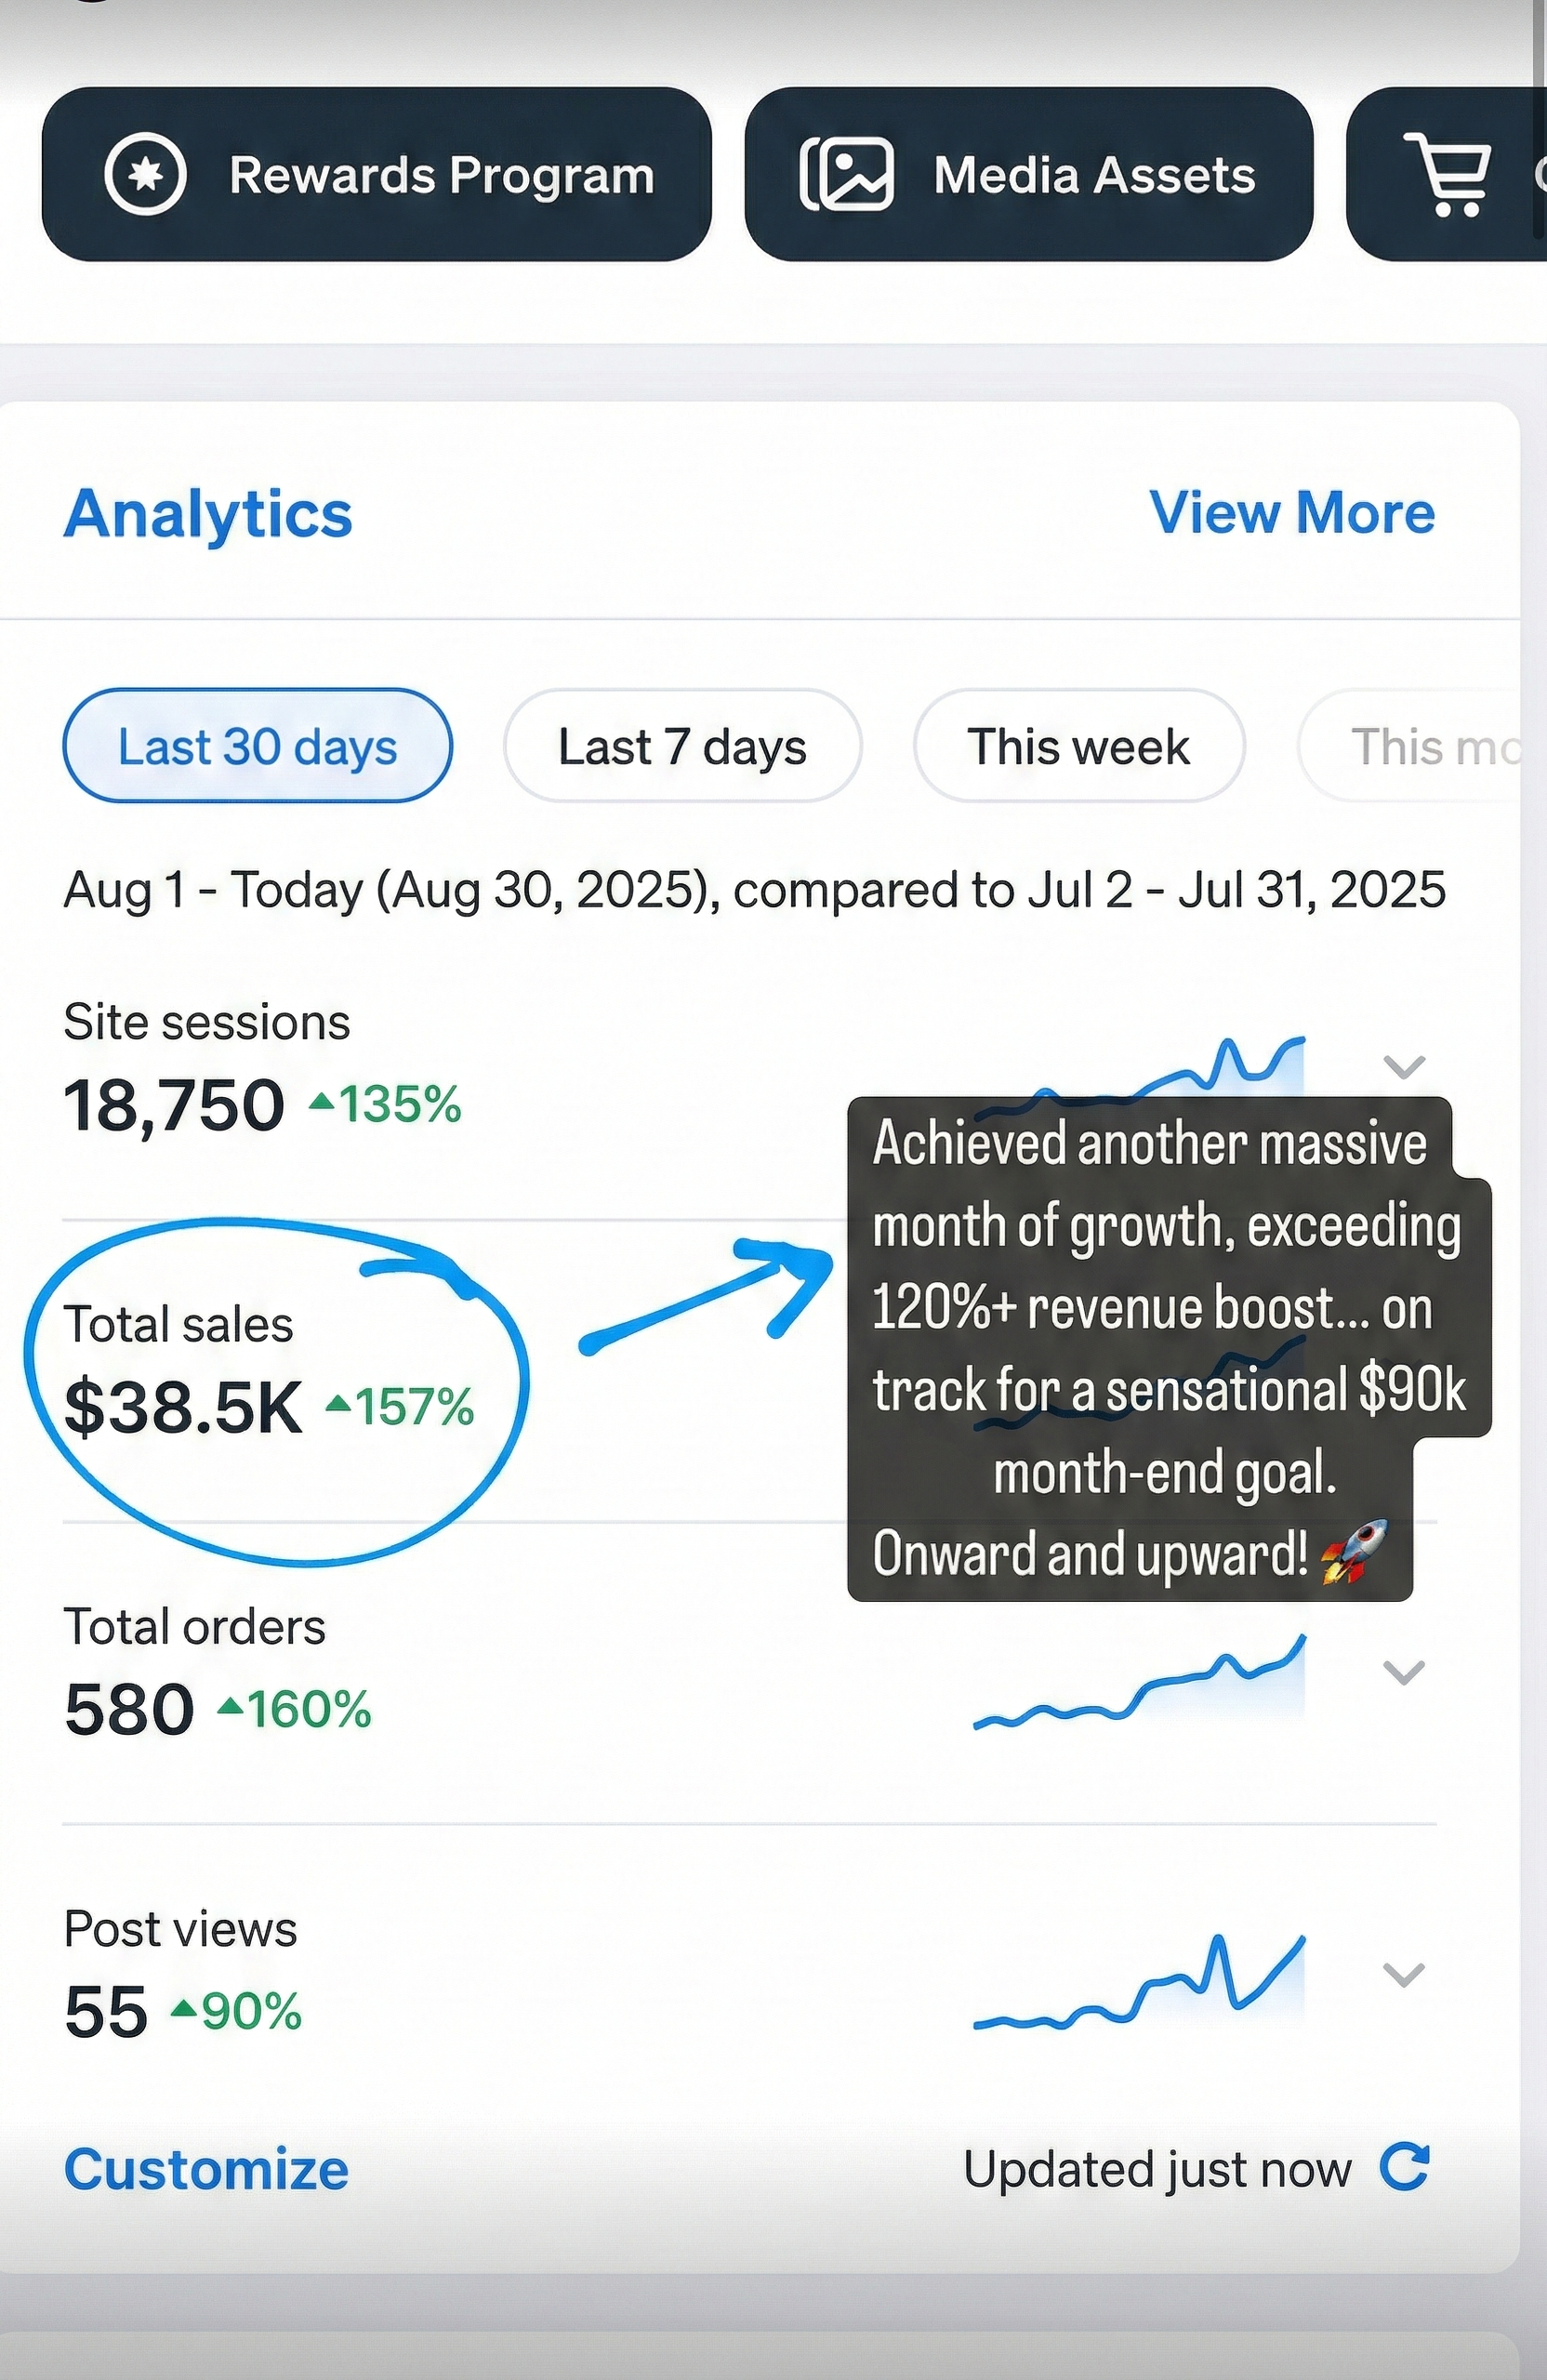Expand the Post views chevron
This screenshot has width=1547, height=2380.
[1403, 1974]
